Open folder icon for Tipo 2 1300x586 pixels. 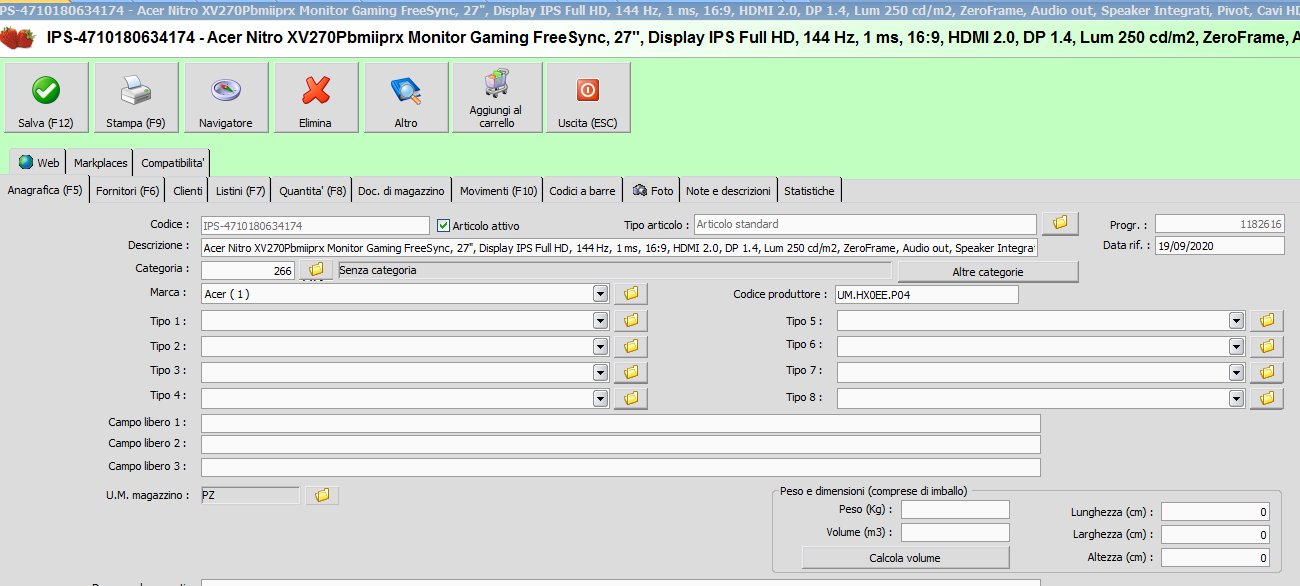click(631, 347)
